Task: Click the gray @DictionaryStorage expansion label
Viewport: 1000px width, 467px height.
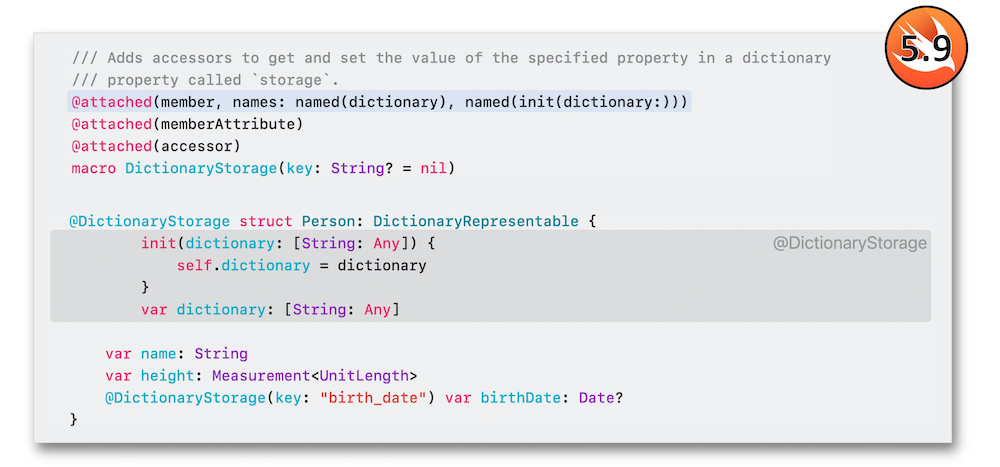Action: pyautogui.click(x=849, y=243)
